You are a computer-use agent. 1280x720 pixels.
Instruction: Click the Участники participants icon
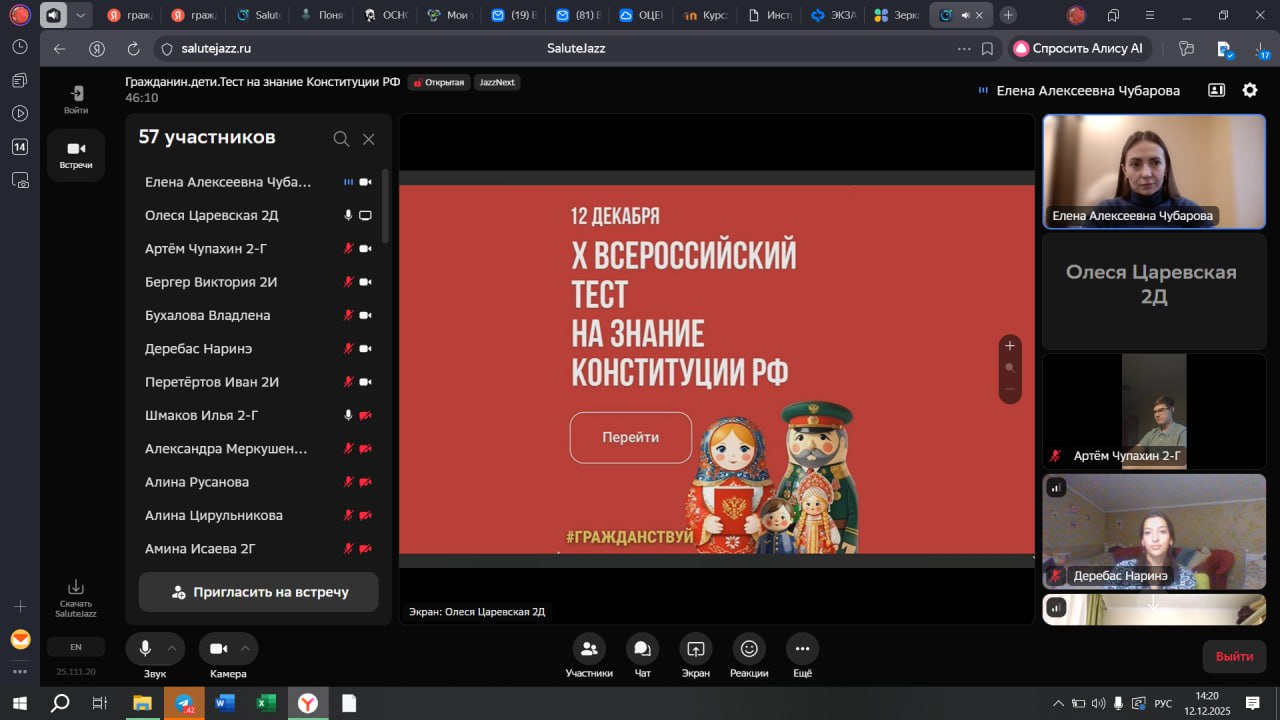(x=589, y=649)
